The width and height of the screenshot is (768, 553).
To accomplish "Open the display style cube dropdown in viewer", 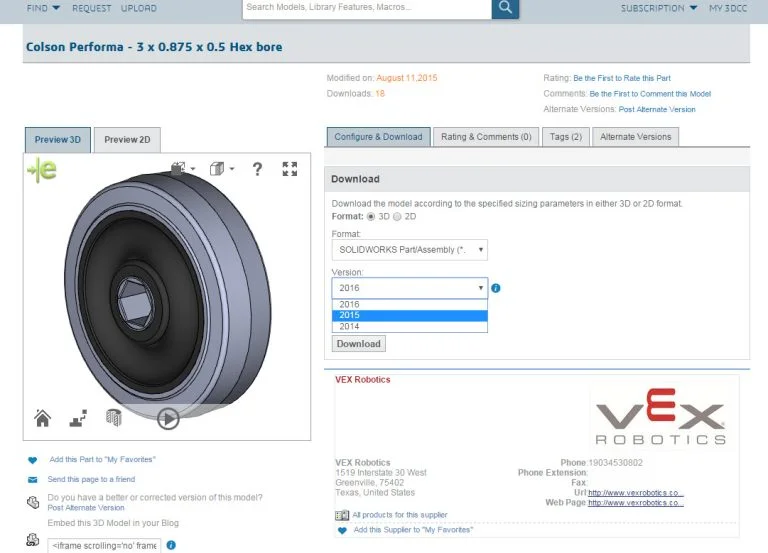I will (221, 169).
